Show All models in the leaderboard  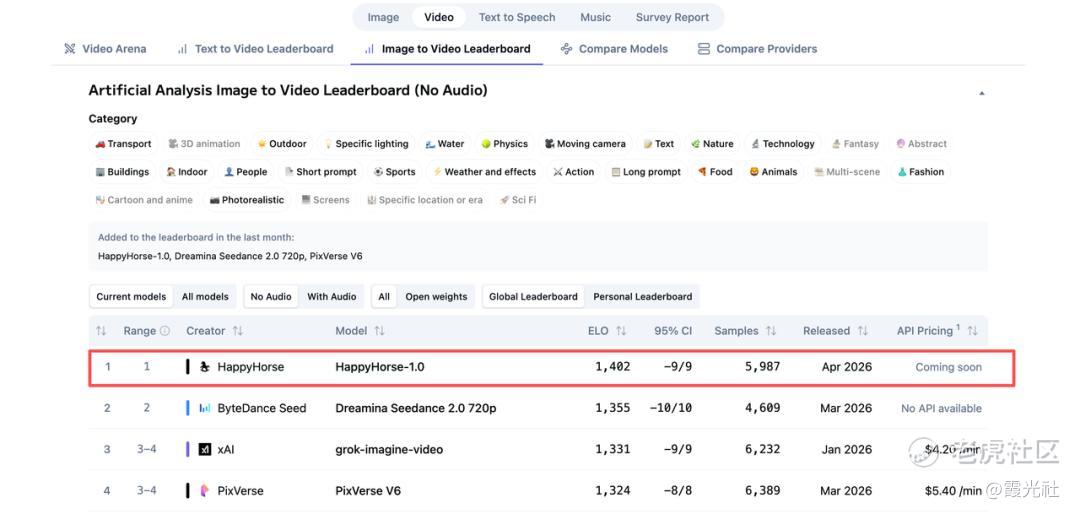205,297
